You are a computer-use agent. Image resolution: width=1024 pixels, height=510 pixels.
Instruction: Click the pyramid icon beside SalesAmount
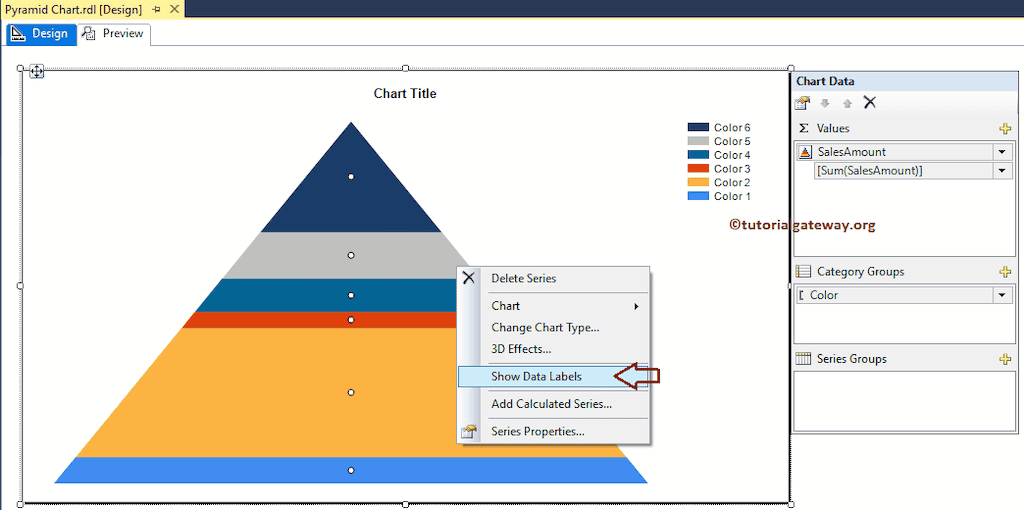pyautogui.click(x=806, y=151)
